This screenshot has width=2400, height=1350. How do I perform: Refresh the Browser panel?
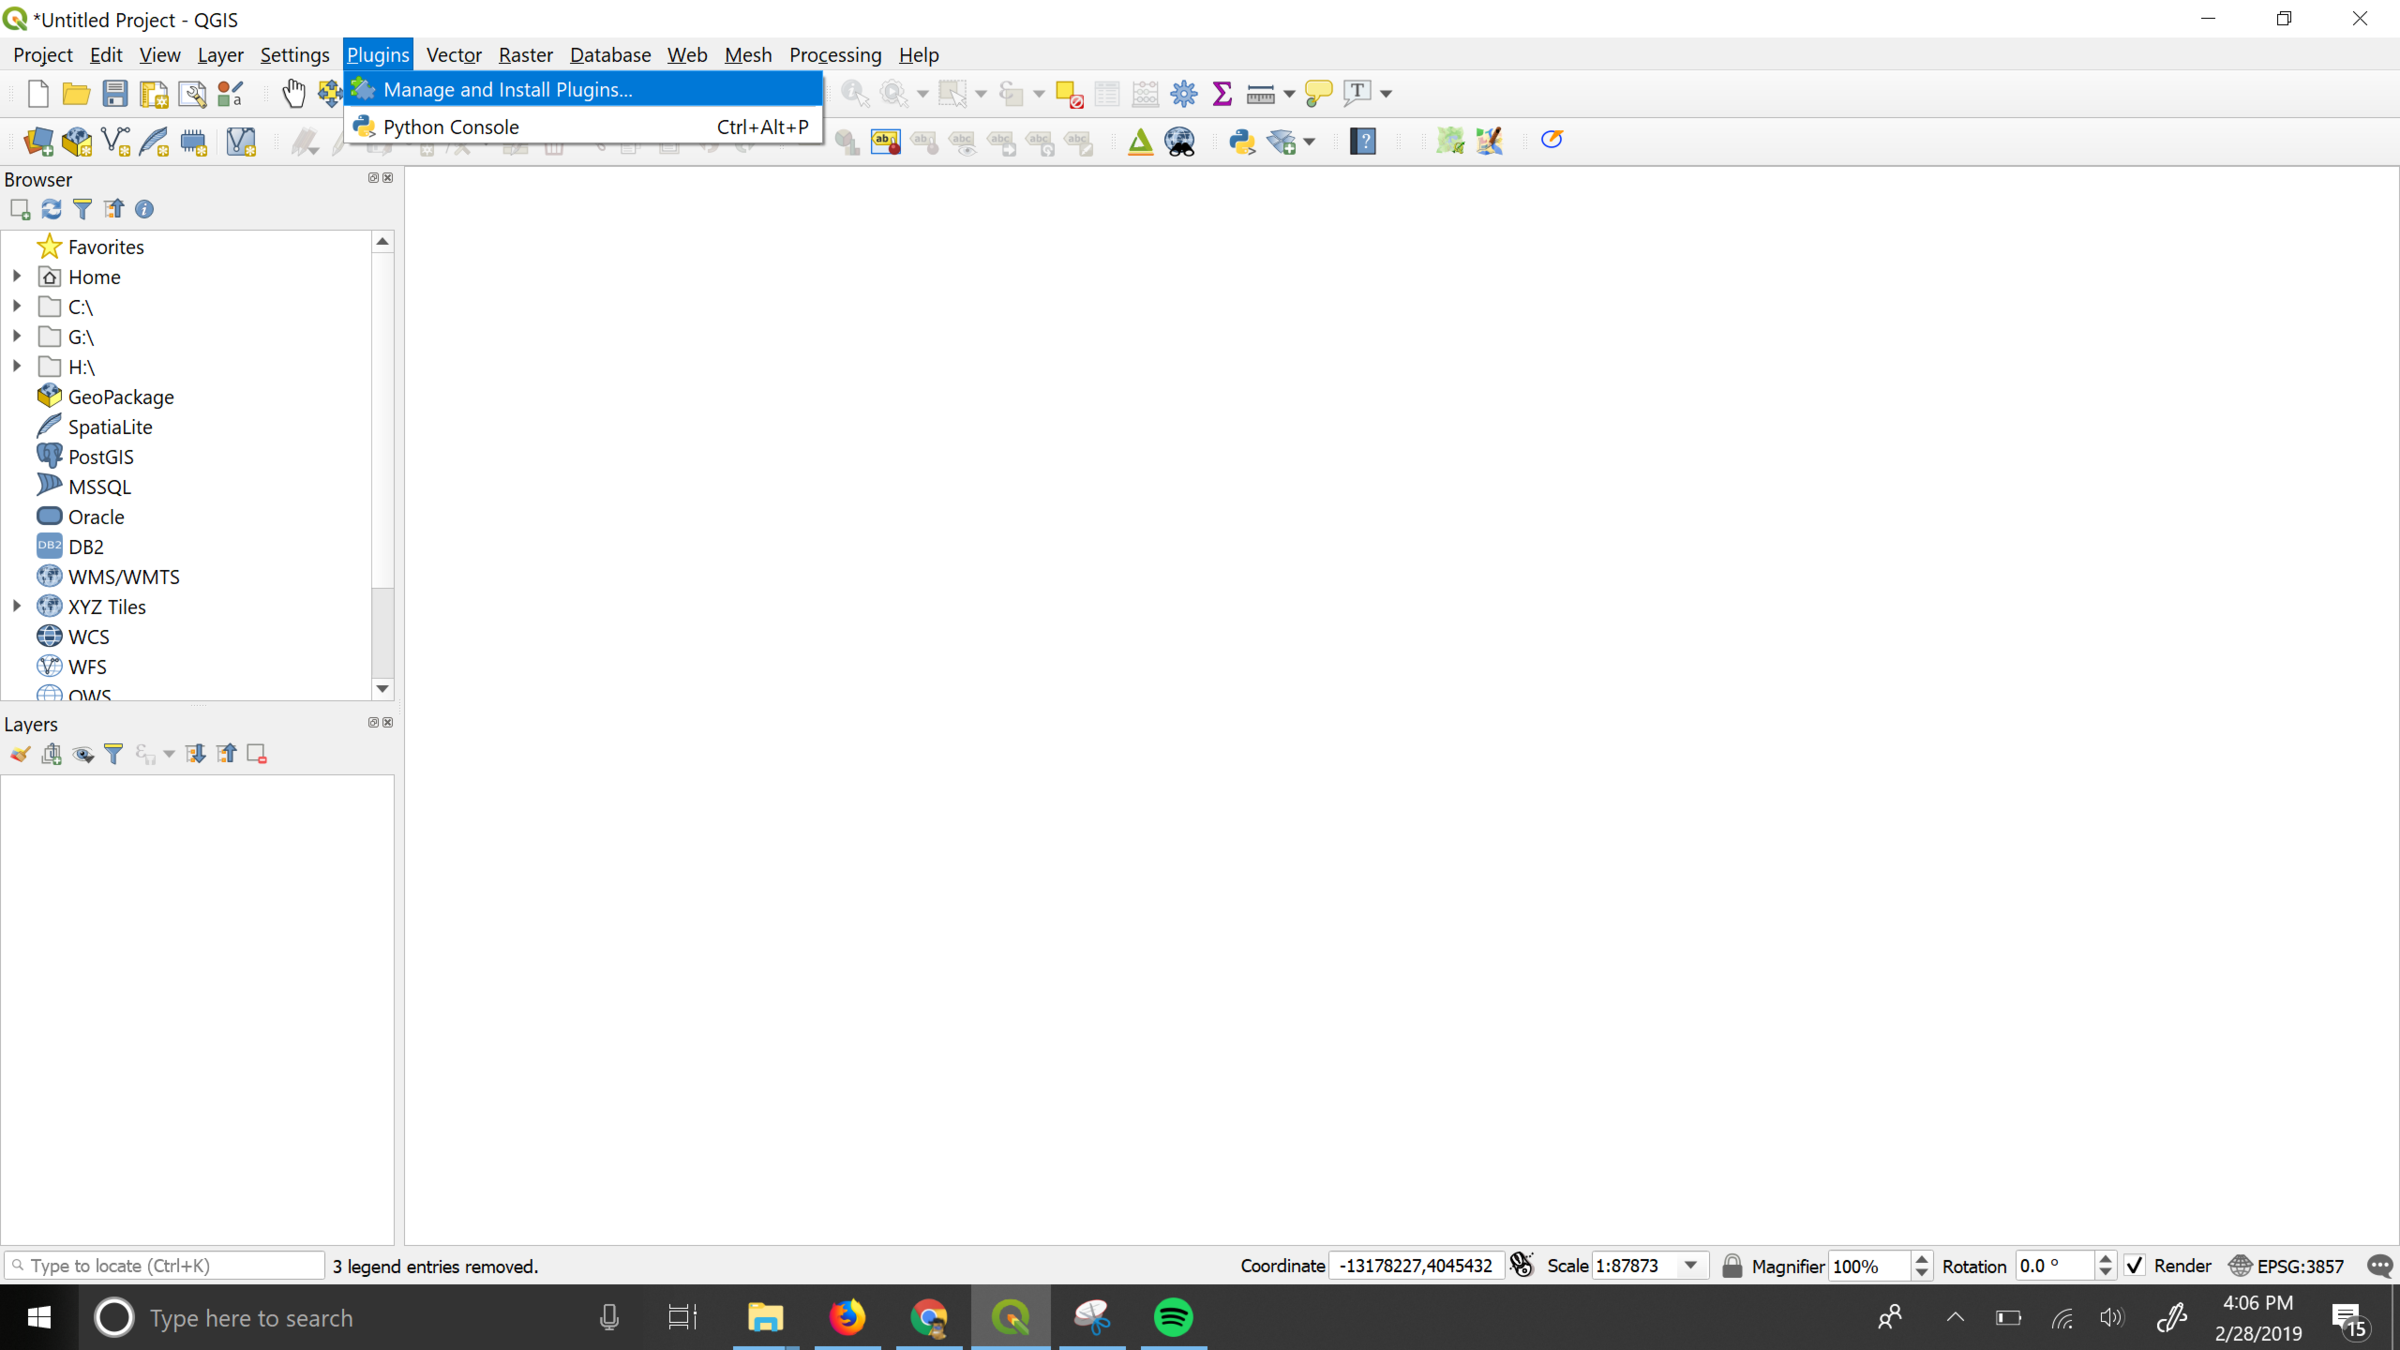[51, 209]
